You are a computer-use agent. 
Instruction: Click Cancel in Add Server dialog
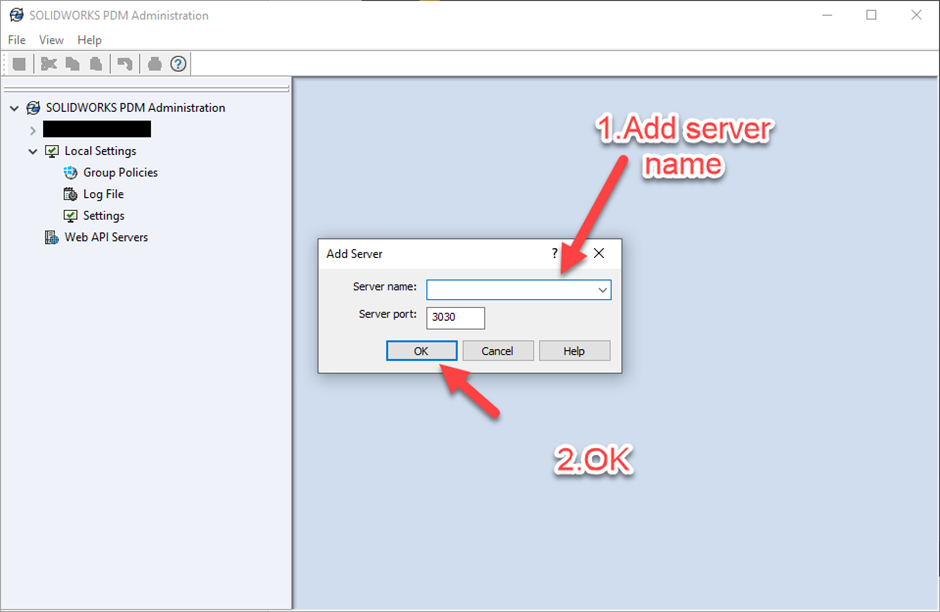tap(498, 351)
